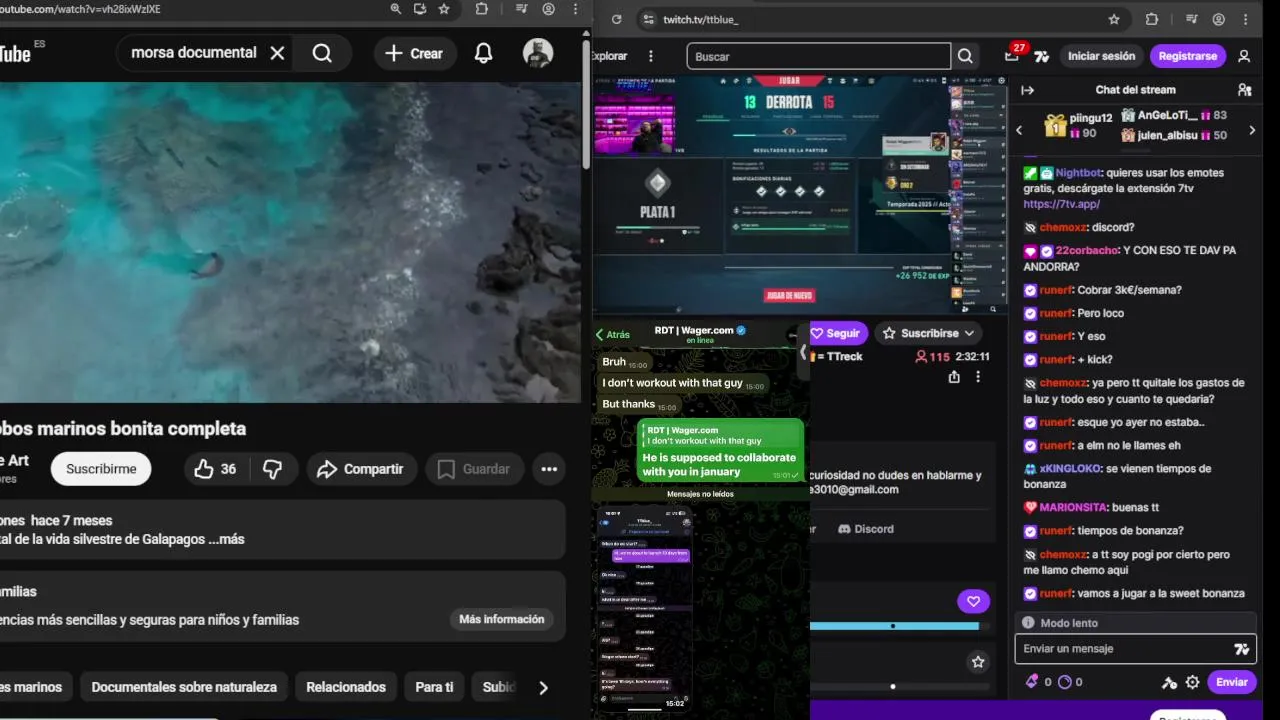Screen dimensions: 1280x720
Task: Open the chat community users list
Action: click(x=1244, y=90)
